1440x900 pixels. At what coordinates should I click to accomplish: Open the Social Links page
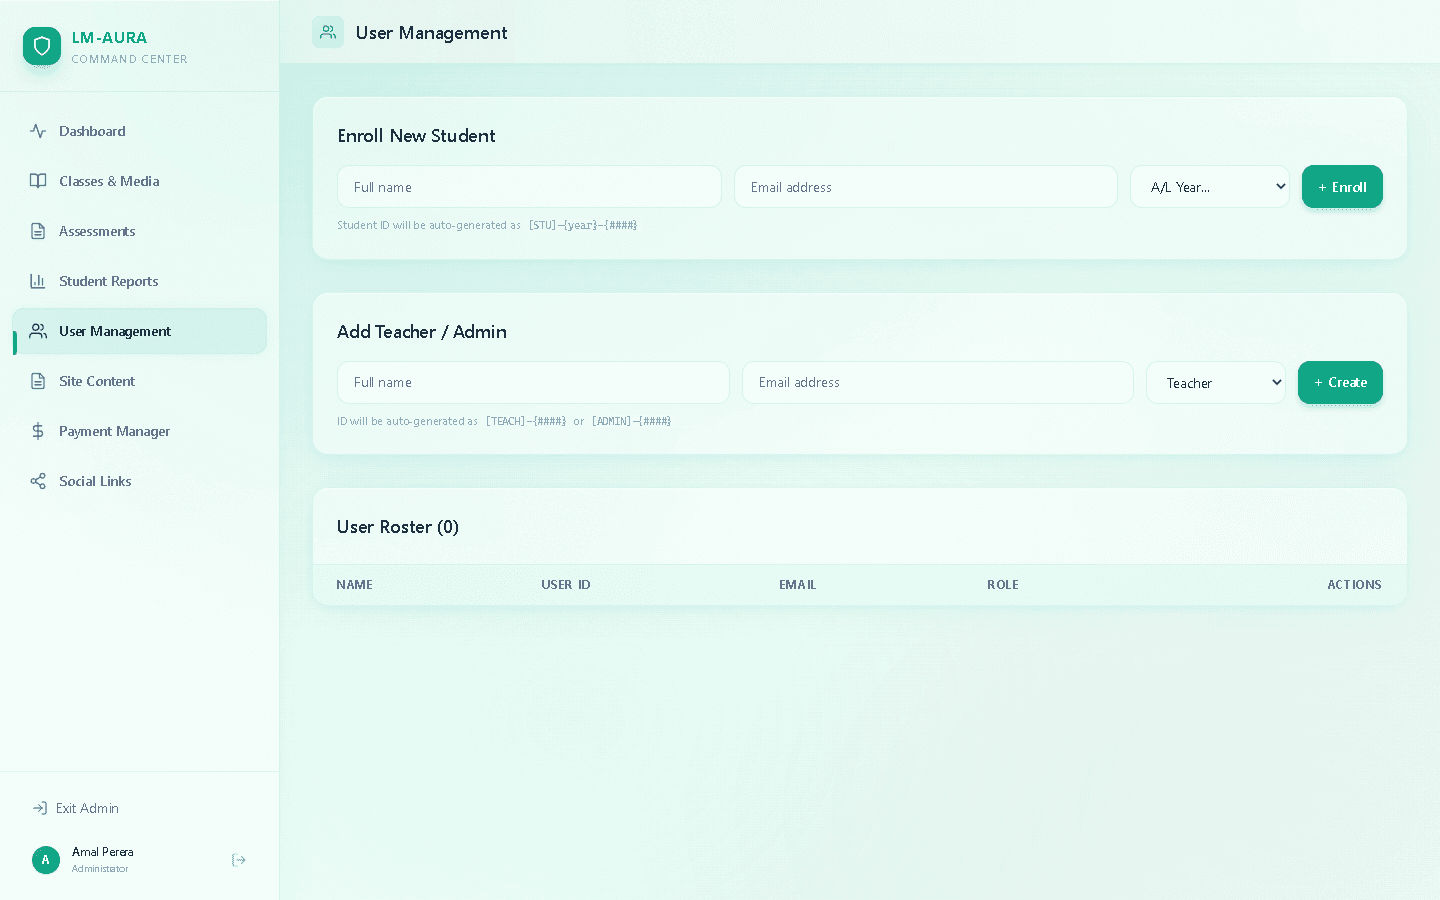139,481
